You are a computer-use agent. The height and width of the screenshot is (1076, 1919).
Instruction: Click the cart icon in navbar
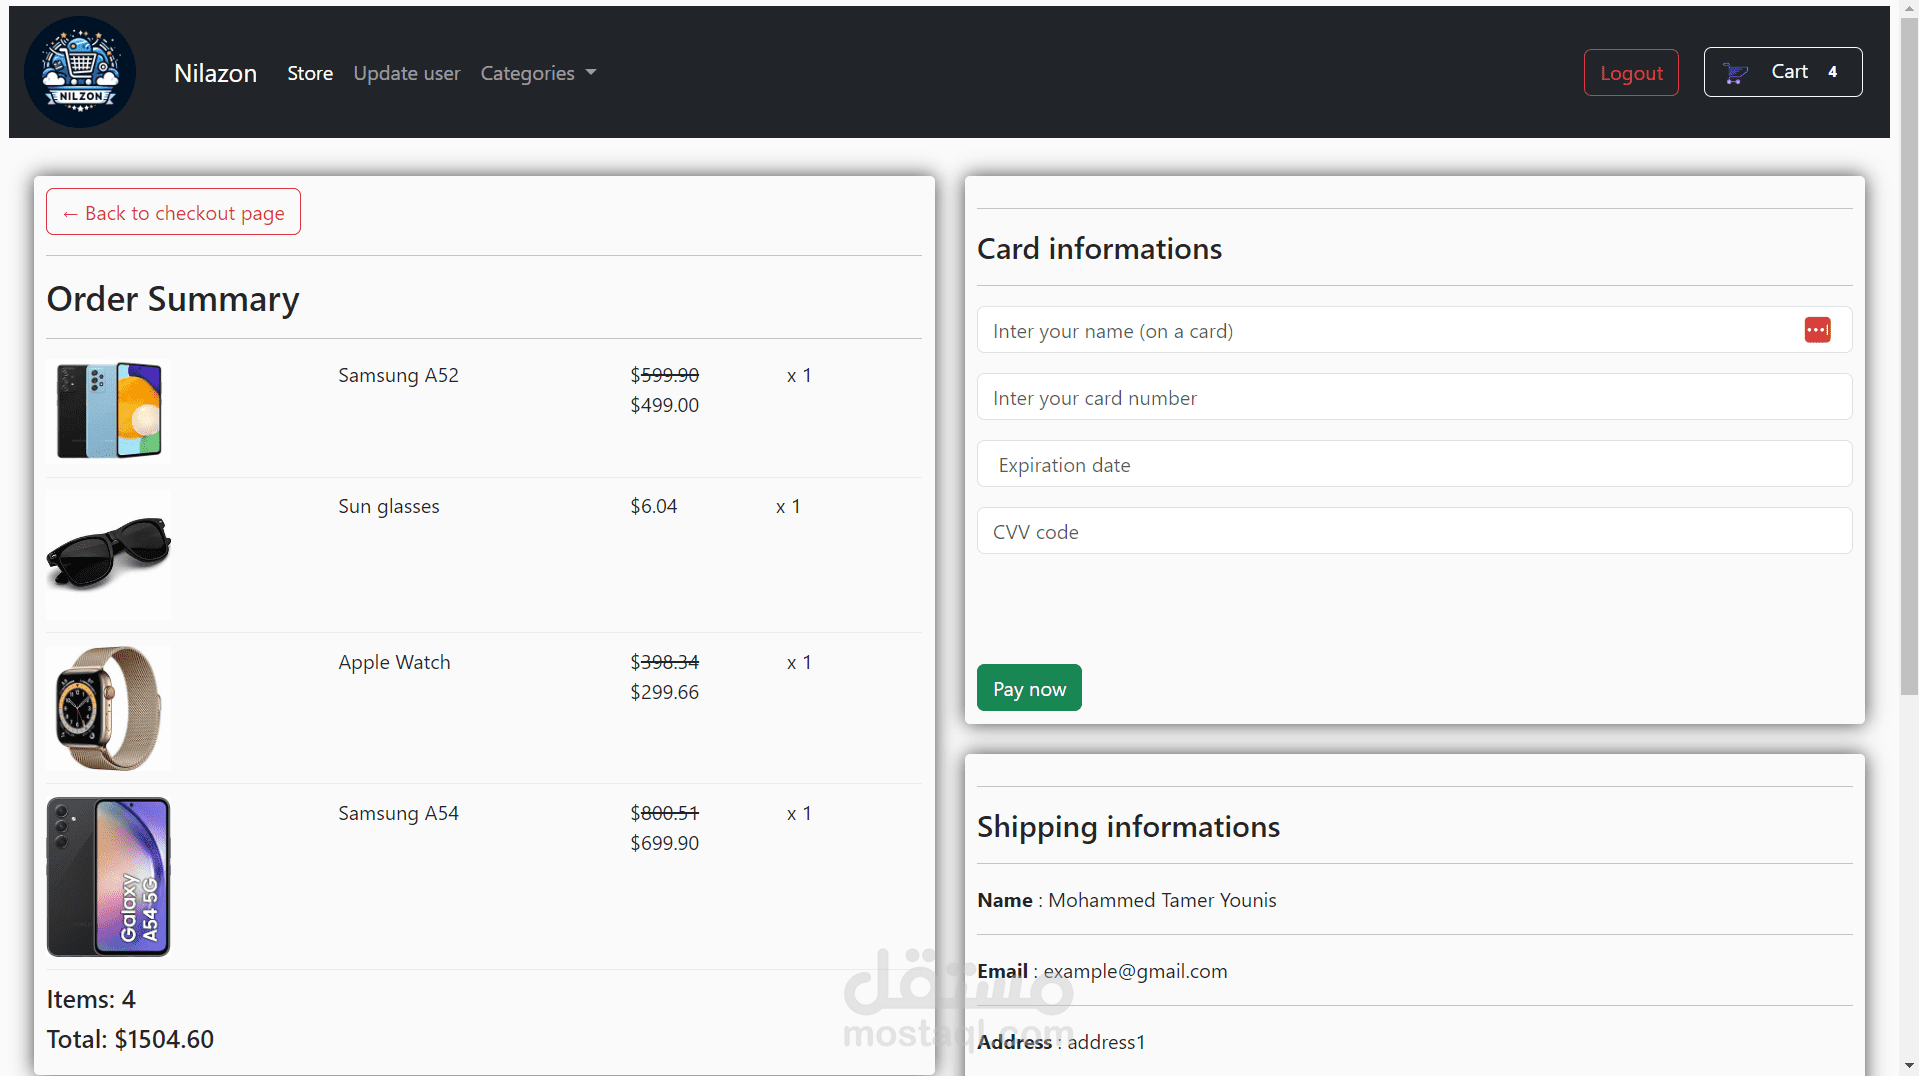coord(1736,73)
